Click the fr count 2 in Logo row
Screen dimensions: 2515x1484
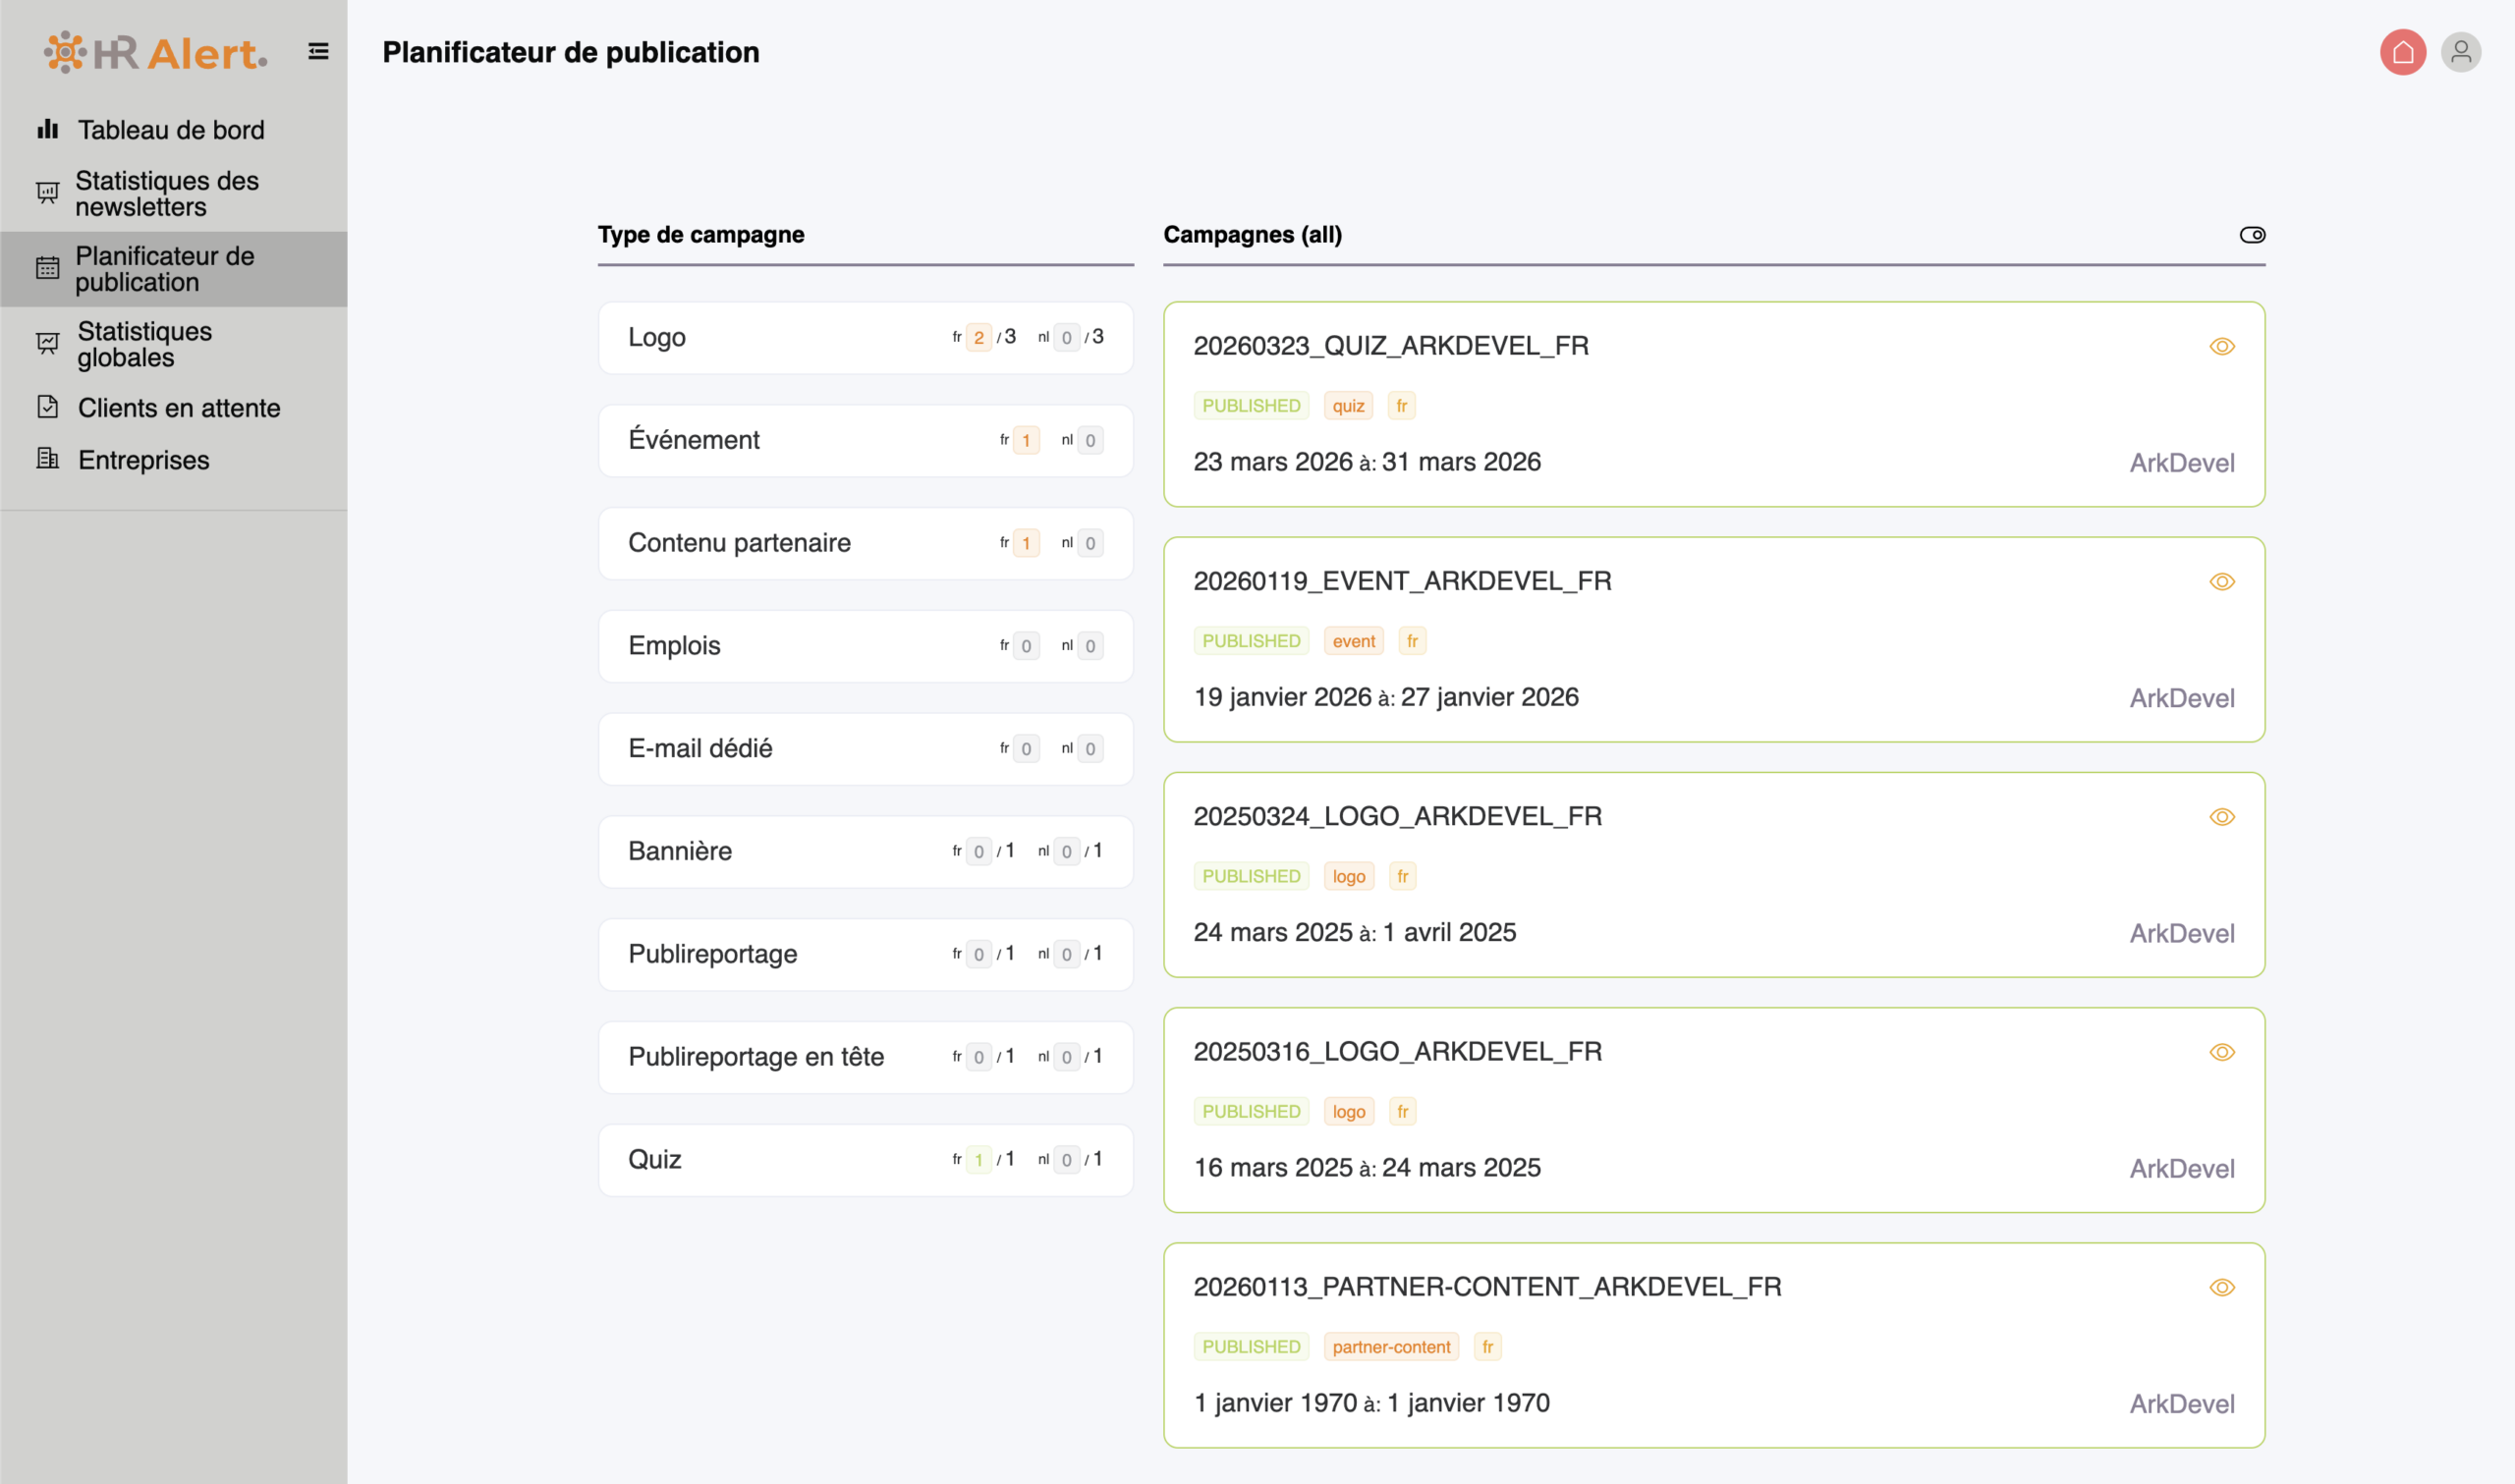click(x=978, y=338)
